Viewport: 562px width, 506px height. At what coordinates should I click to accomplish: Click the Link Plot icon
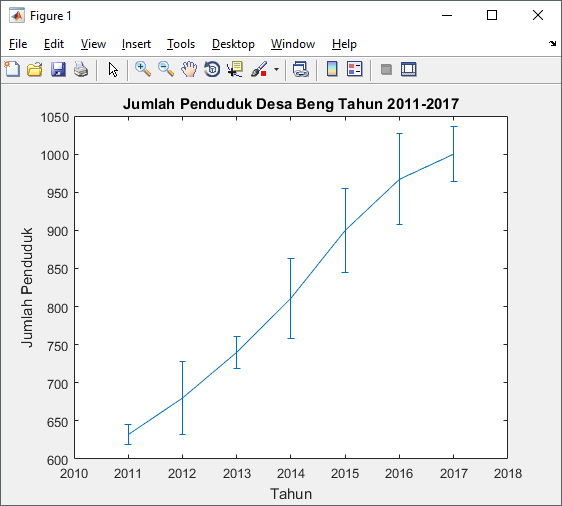point(301,69)
